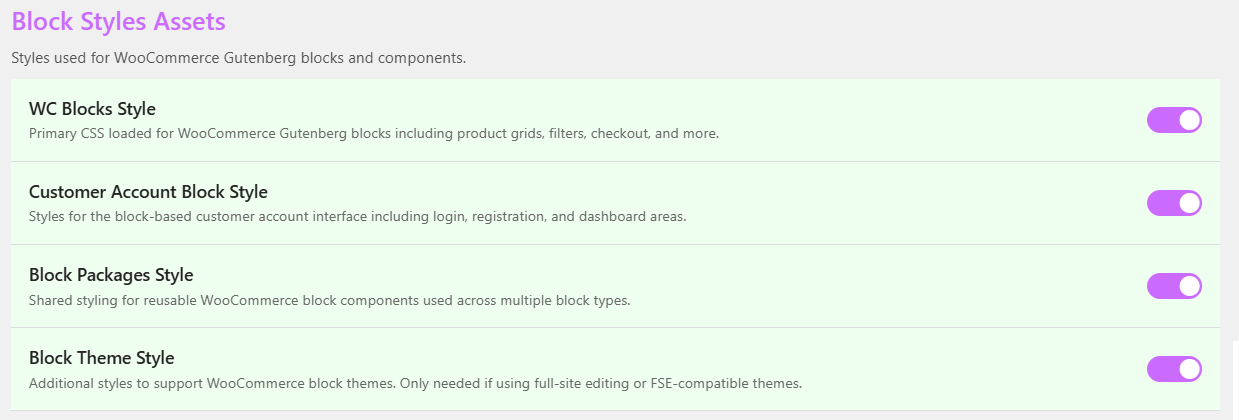Toggle off Block Packages Style
The width and height of the screenshot is (1239, 420).
(1174, 286)
